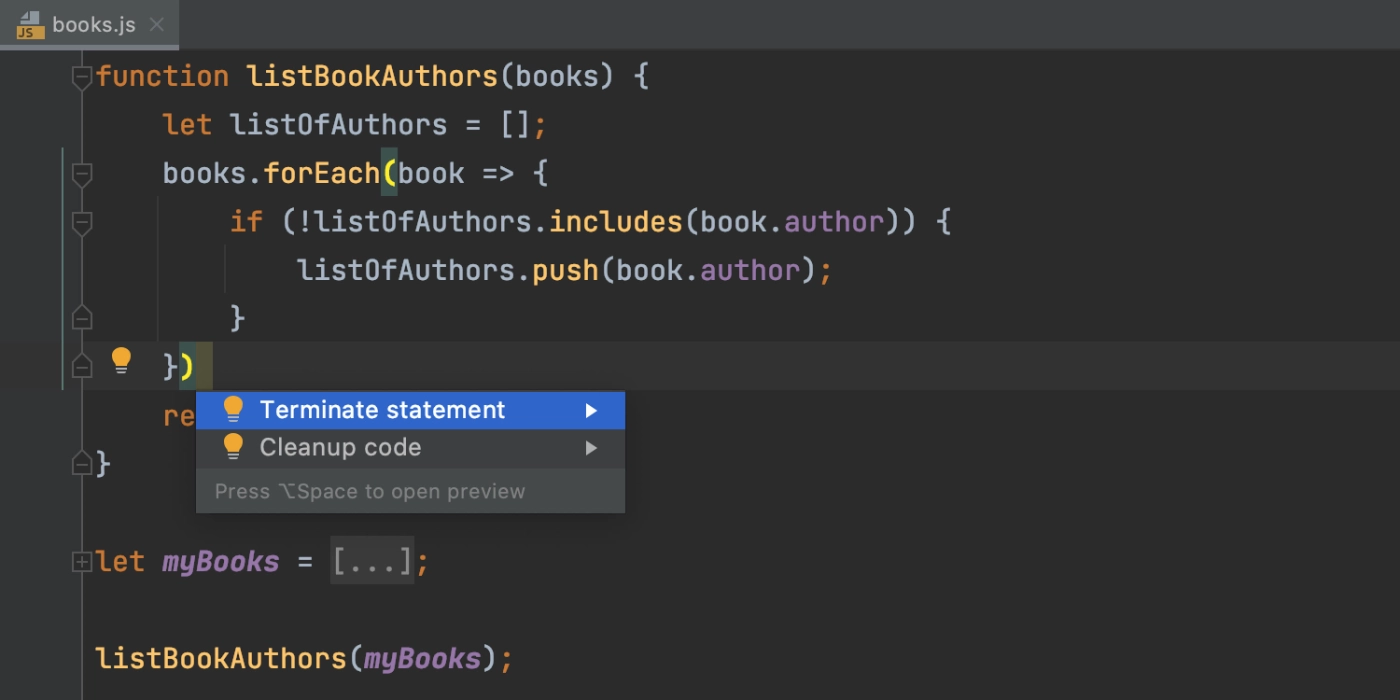Click the highlighted closing parenthesis after forEach
Viewport: 1400px width, 700px height.
coord(187,366)
